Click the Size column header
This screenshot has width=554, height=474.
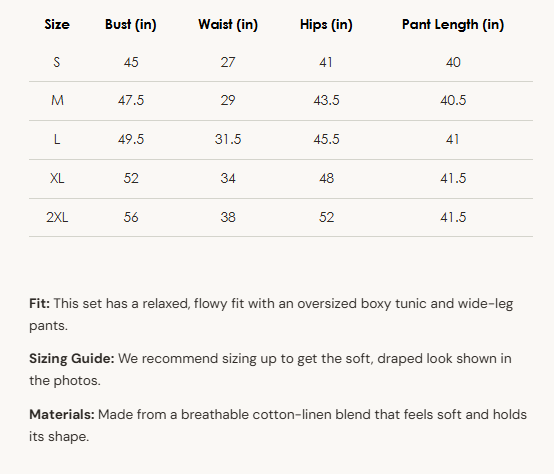57,24
